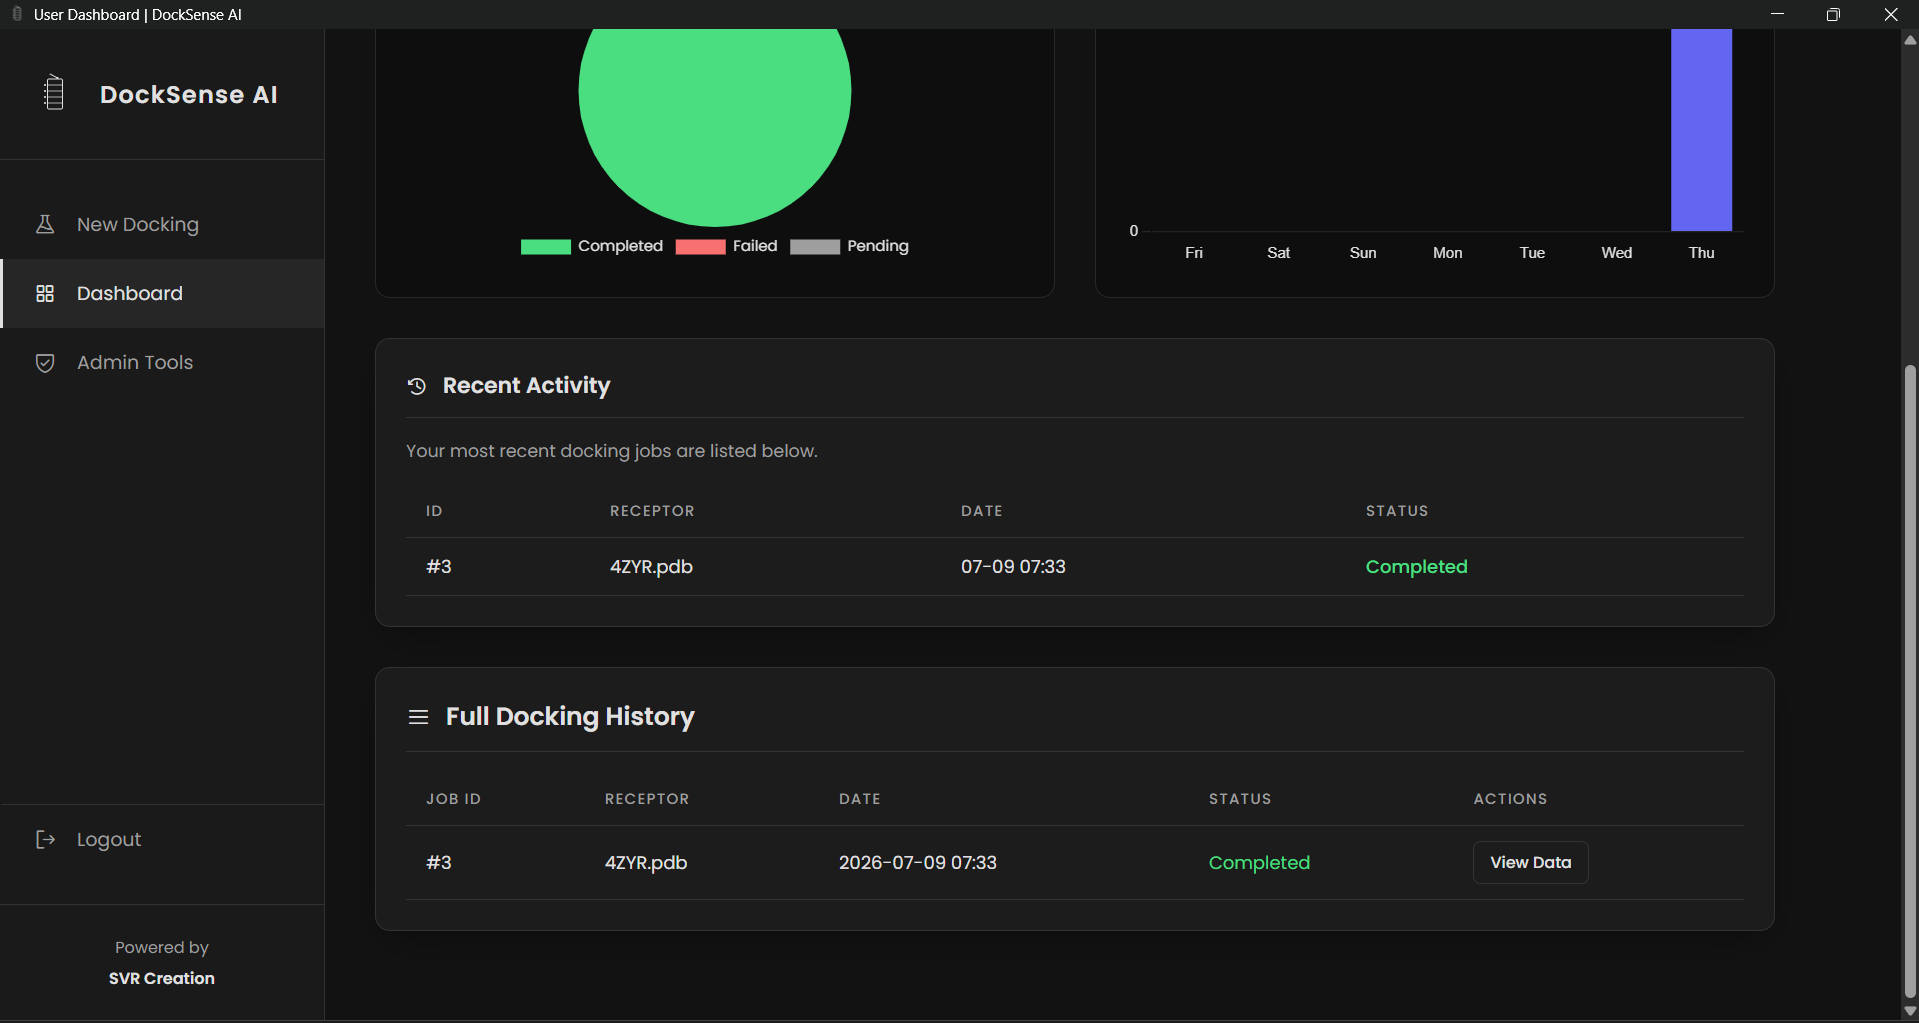Click job #3 in Full Docking History
Viewport: 1919px width, 1023px height.
point(439,862)
